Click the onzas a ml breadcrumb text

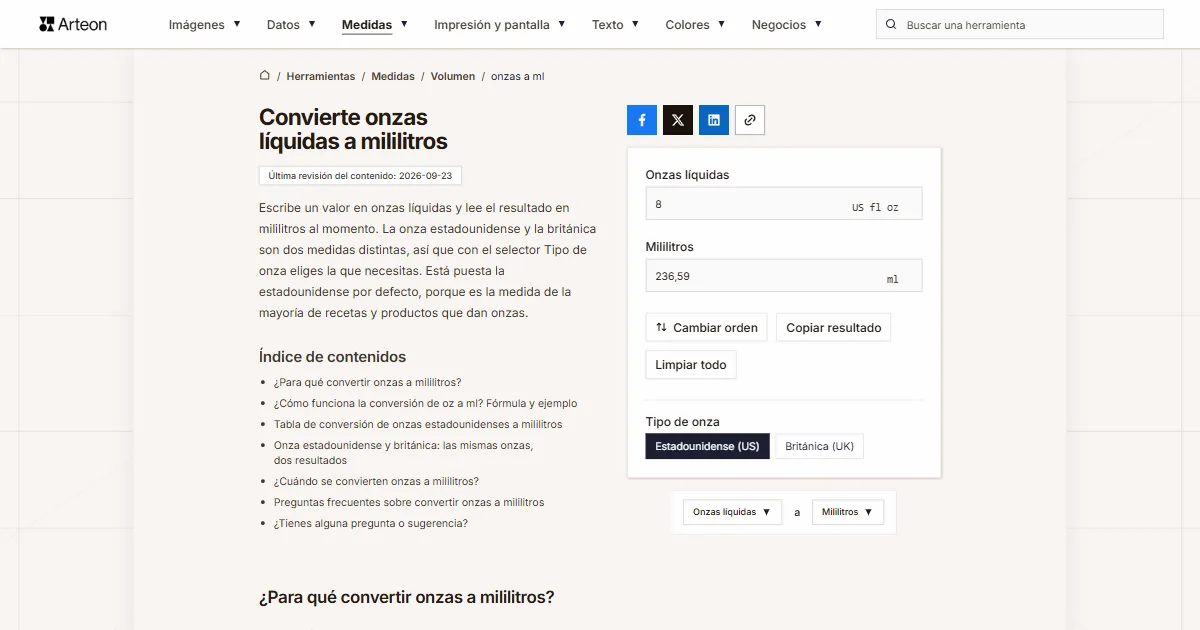tap(518, 76)
